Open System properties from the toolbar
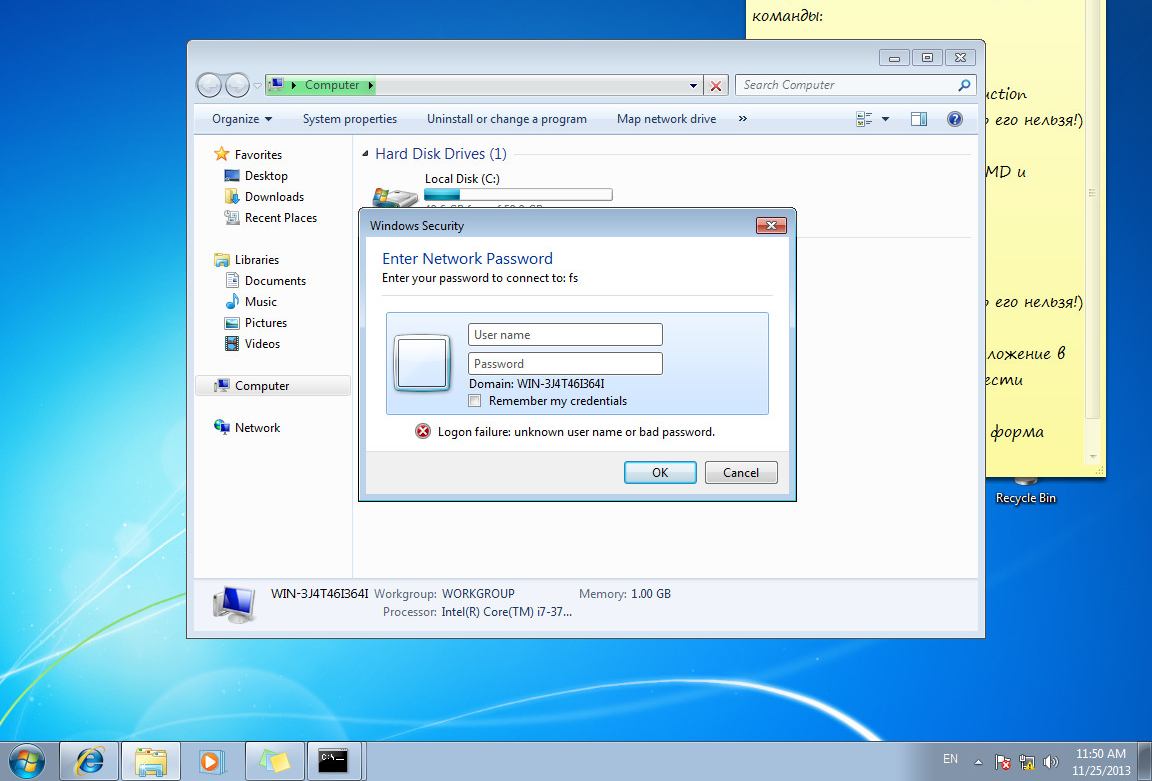The width and height of the screenshot is (1152, 781). point(350,119)
